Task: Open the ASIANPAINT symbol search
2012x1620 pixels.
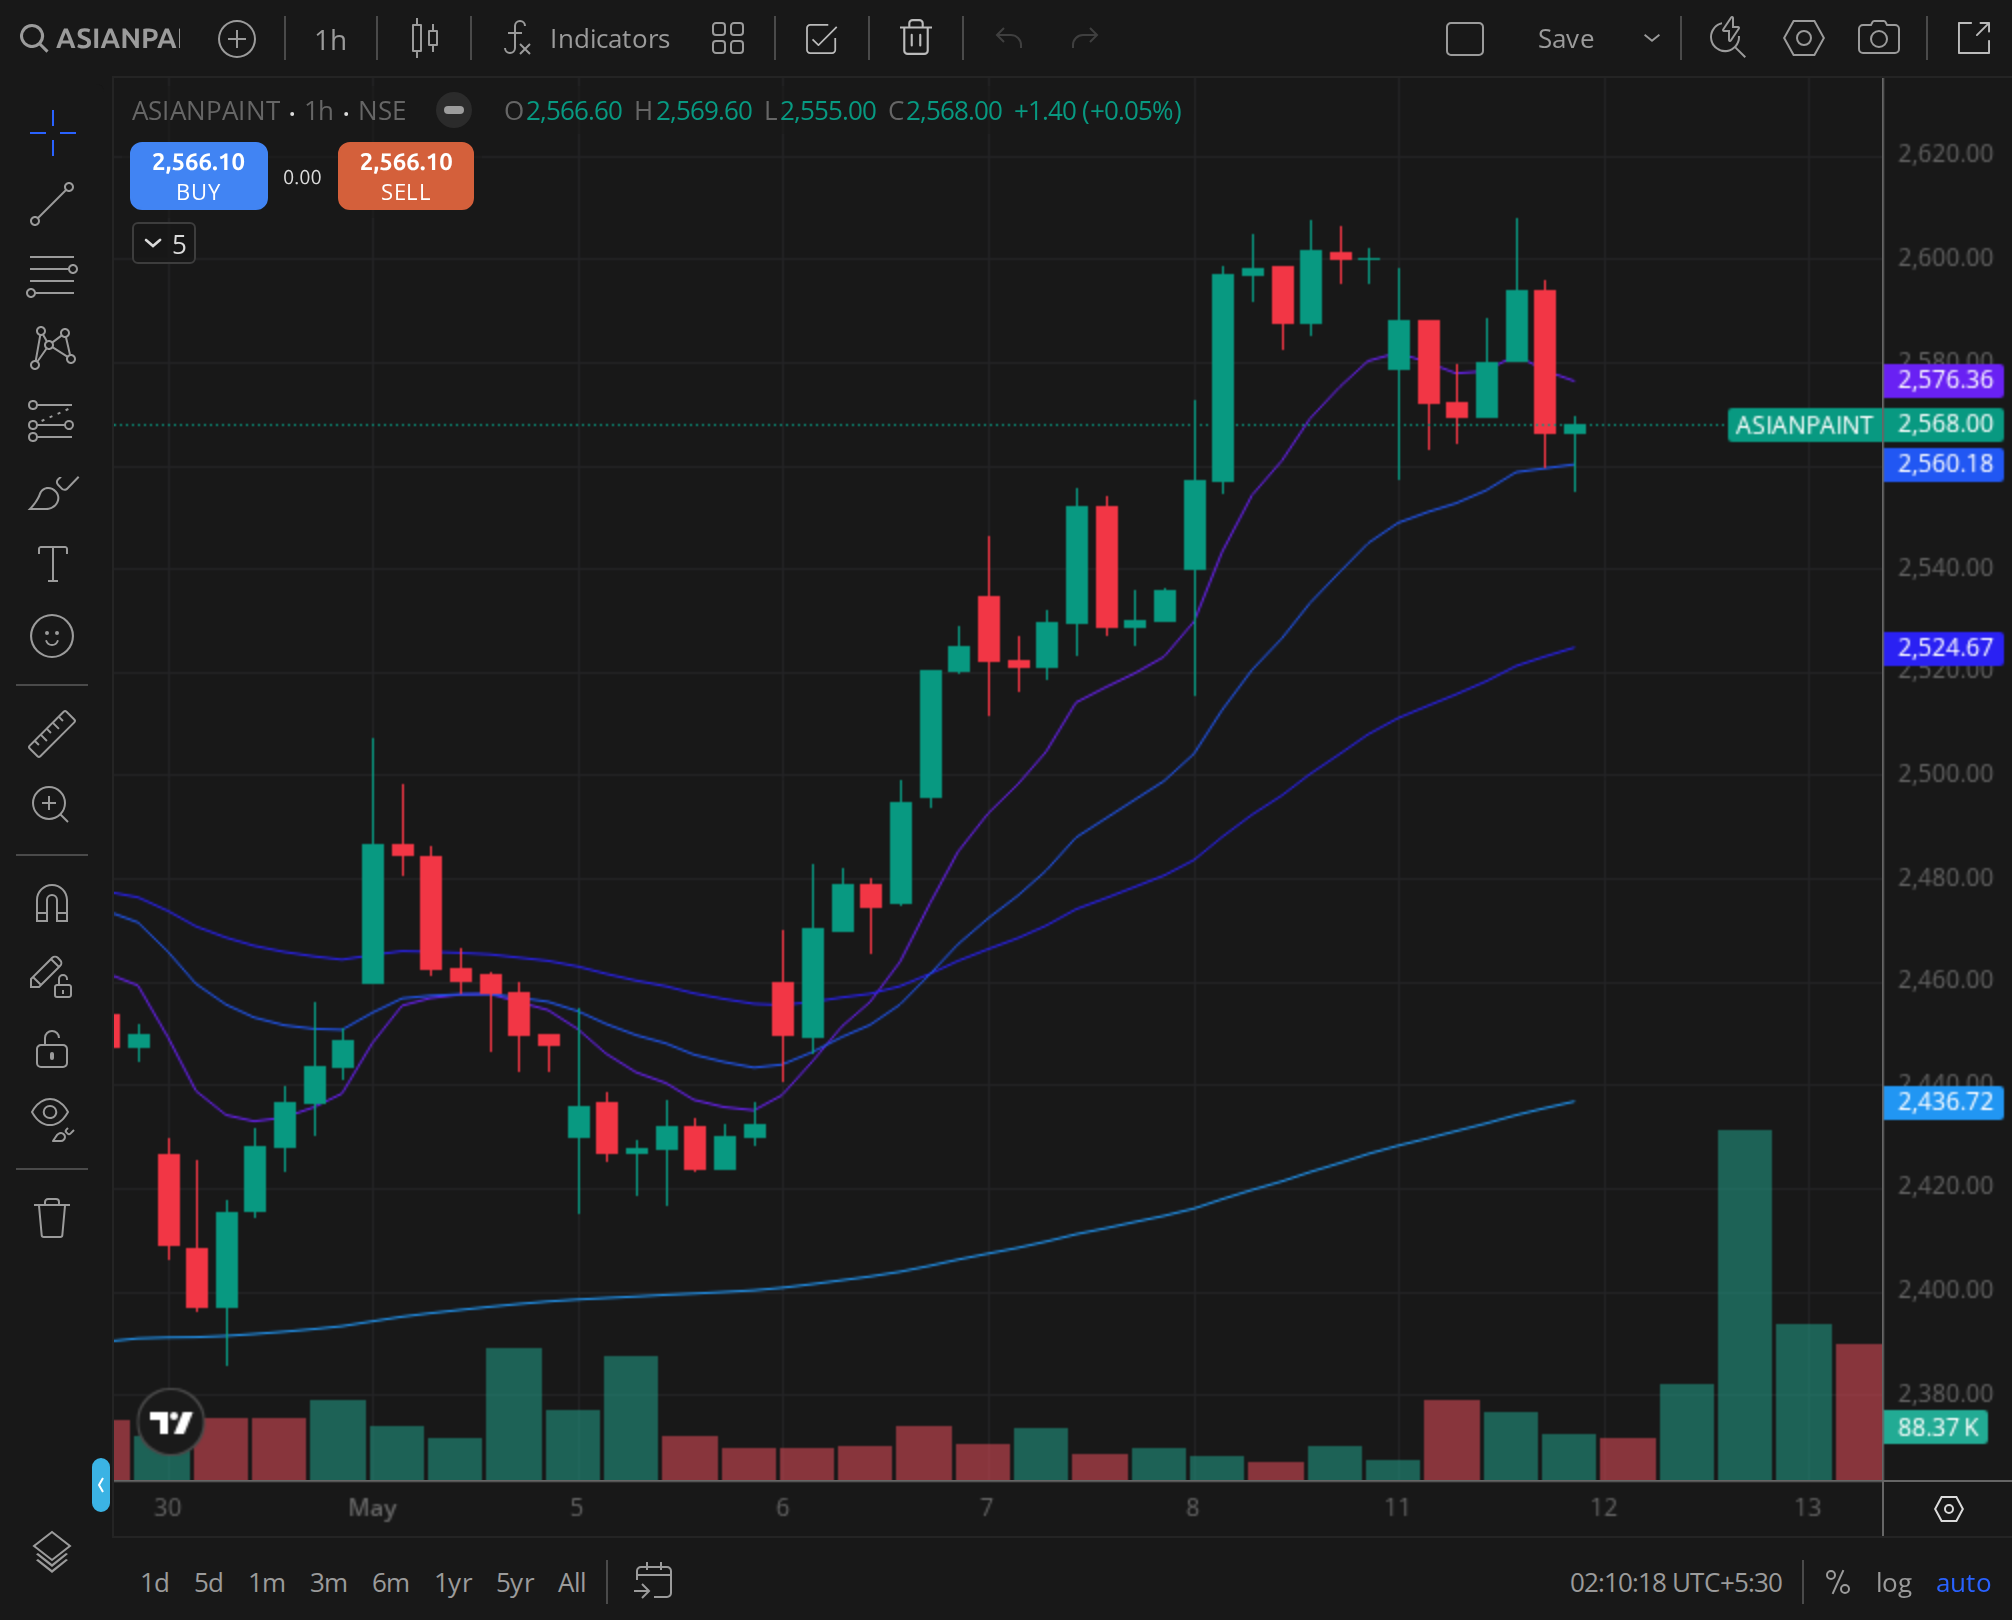Action: click(100, 39)
